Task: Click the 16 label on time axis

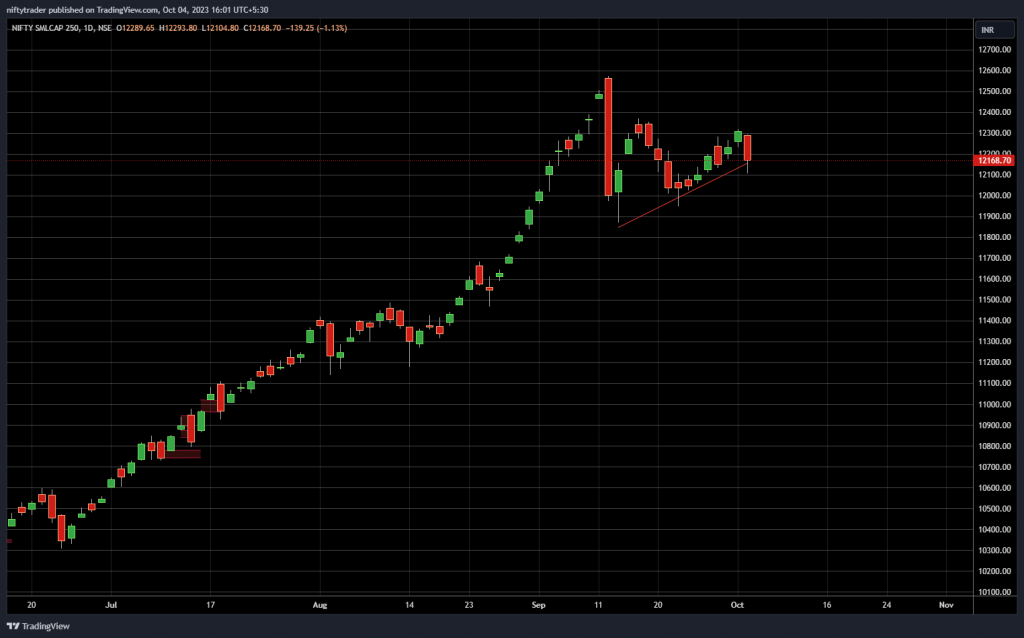Action: click(x=827, y=605)
